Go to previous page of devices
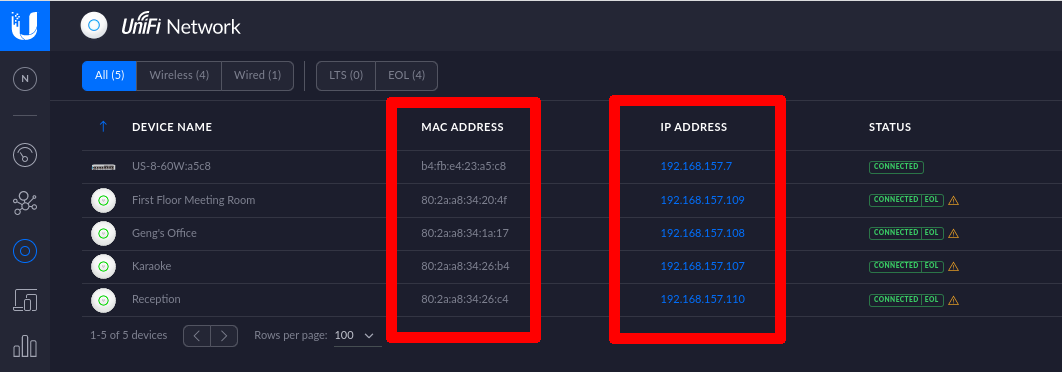The width and height of the screenshot is (1062, 372). [197, 335]
